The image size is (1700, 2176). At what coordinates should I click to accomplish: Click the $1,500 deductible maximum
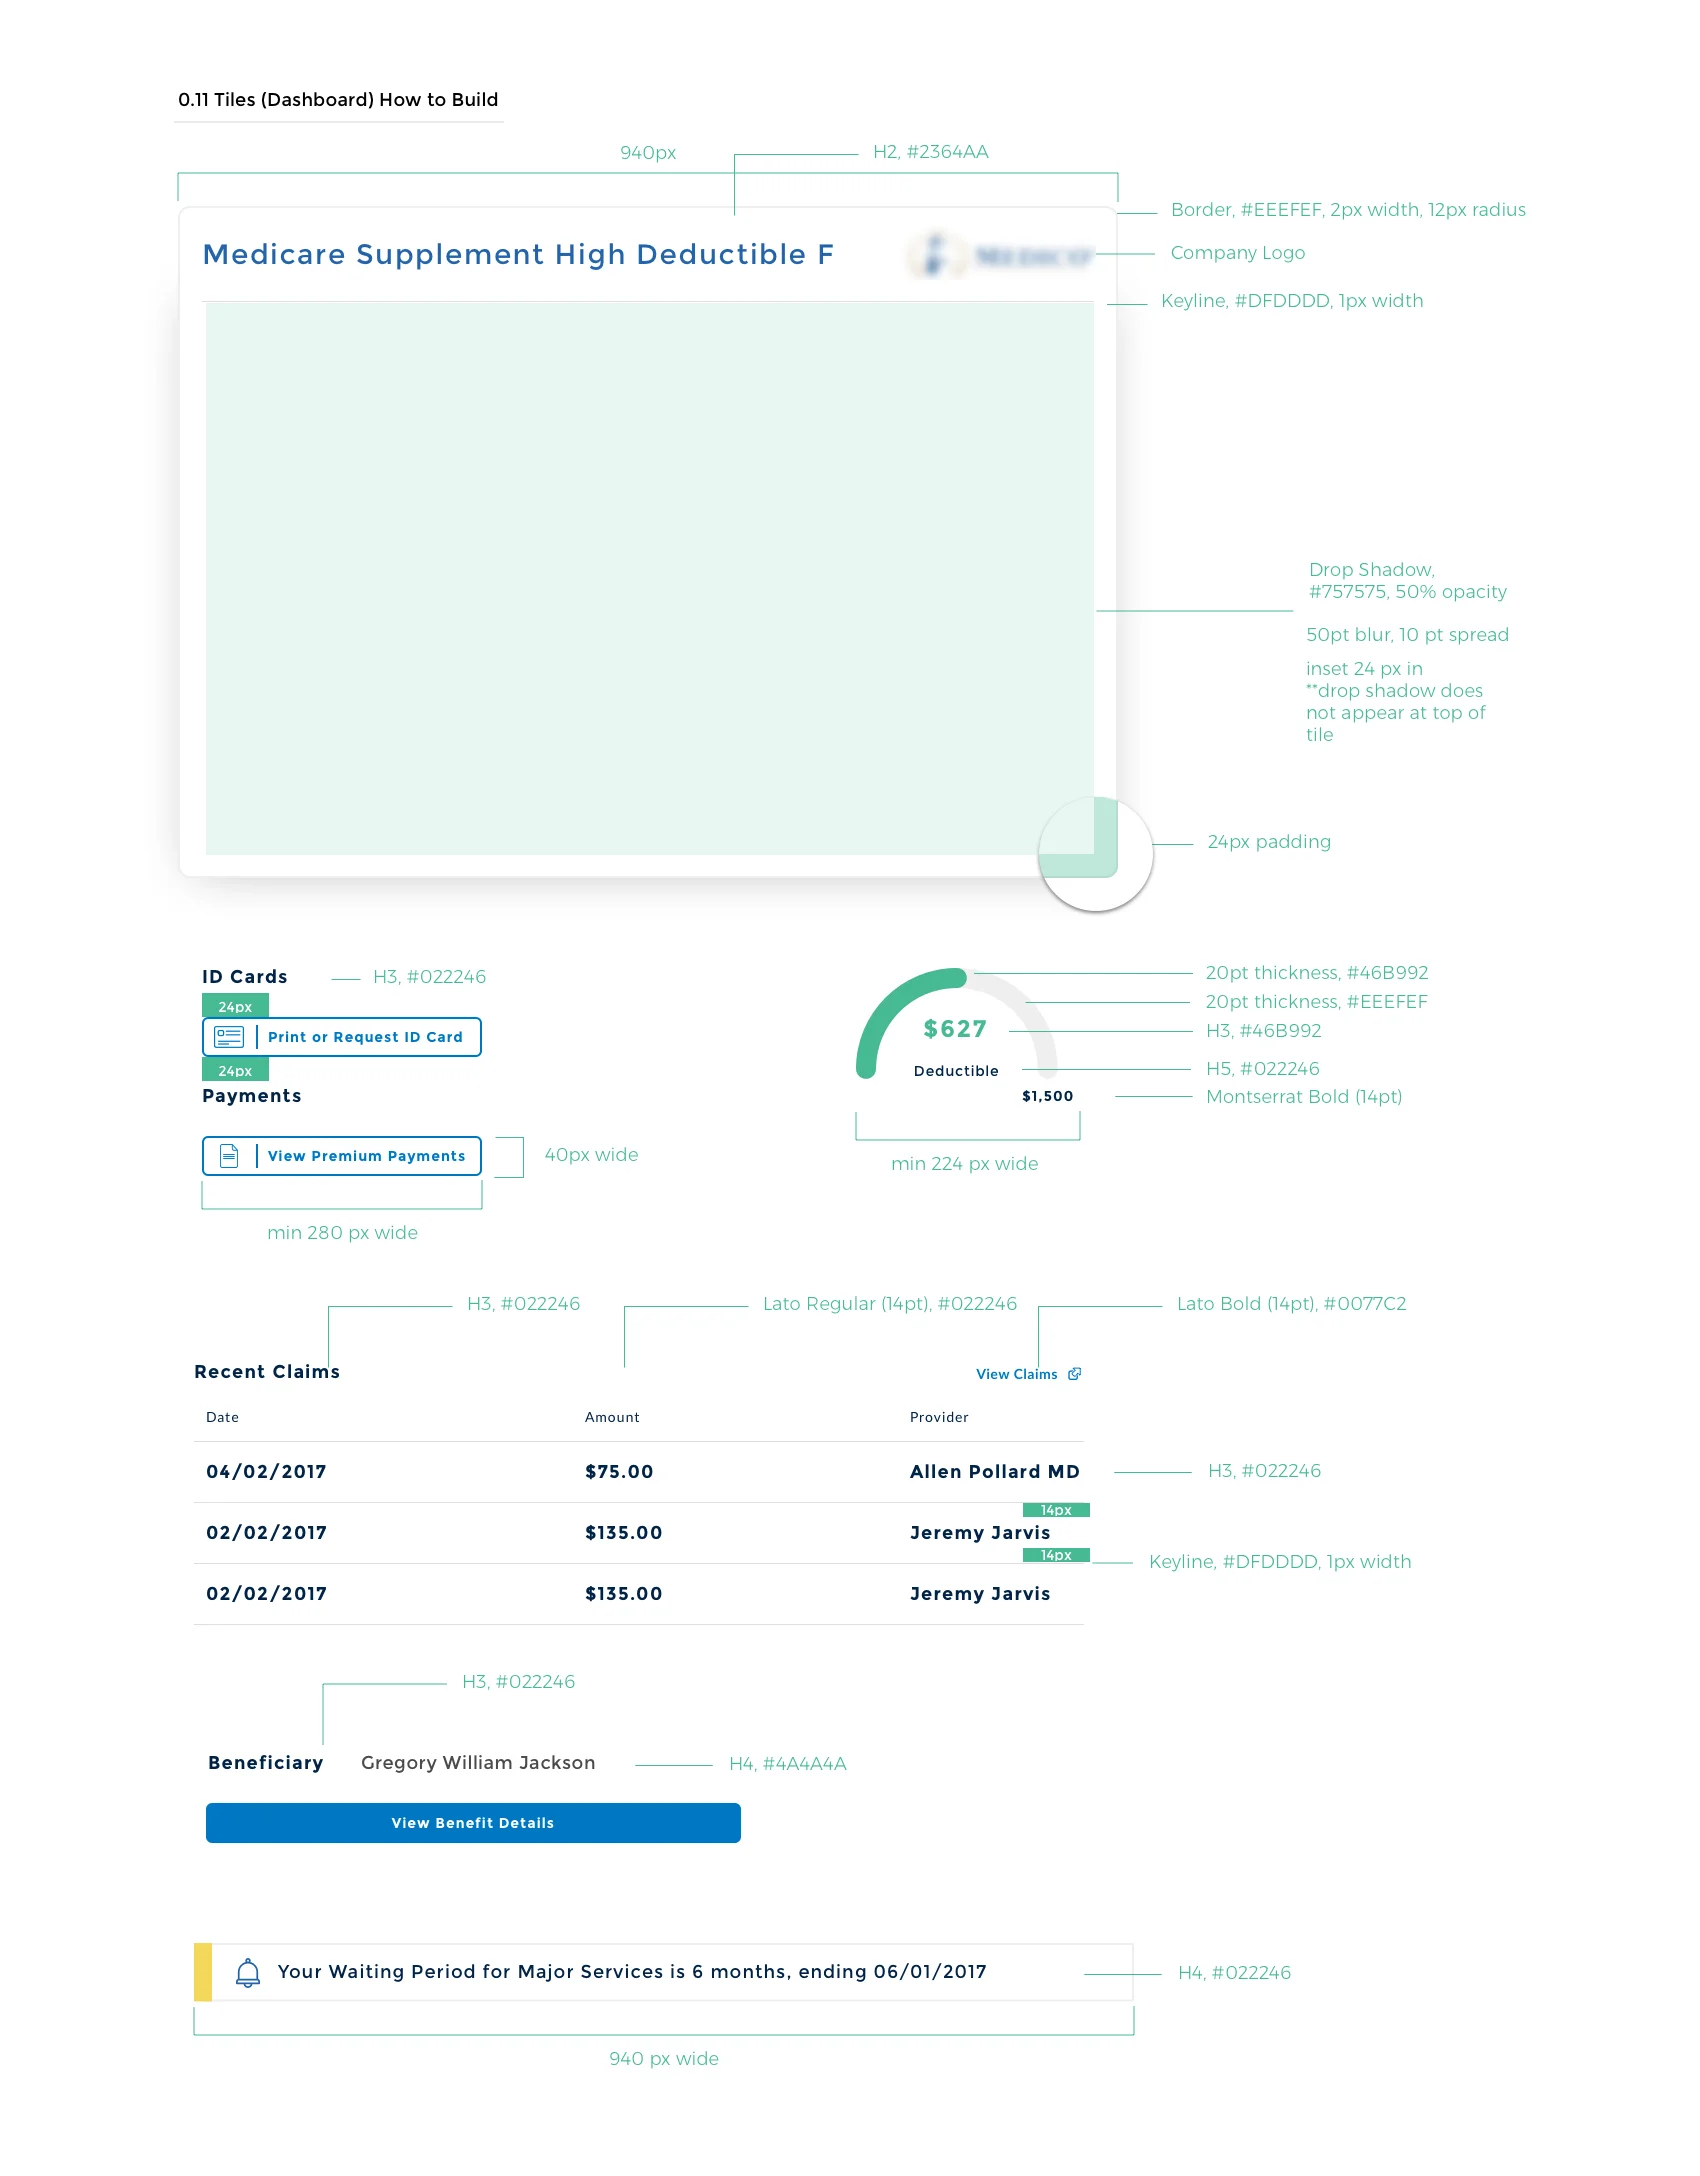coord(1048,1096)
